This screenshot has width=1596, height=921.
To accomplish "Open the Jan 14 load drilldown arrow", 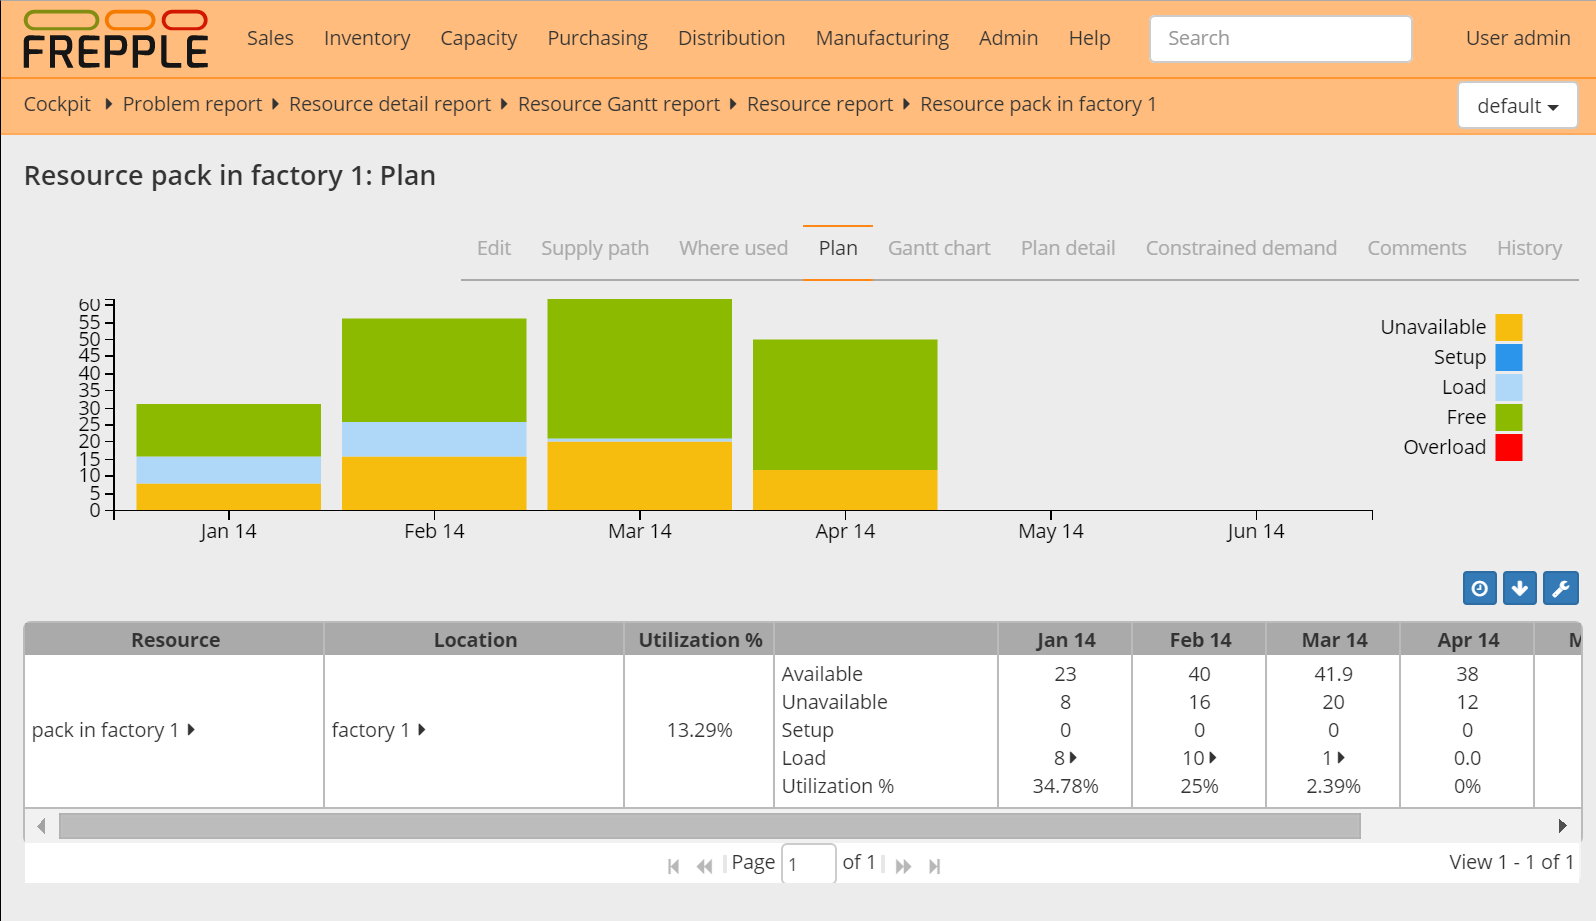I will coord(1074,758).
